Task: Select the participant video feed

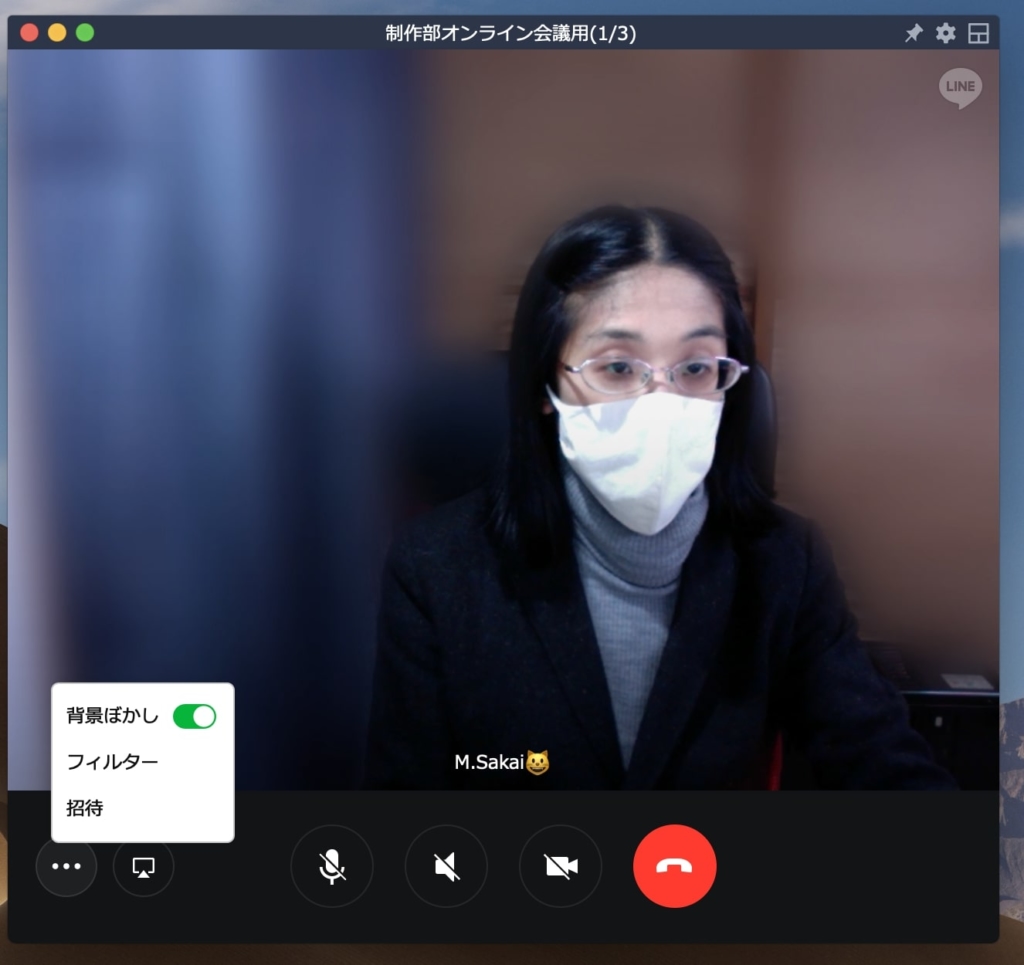Action: (503, 419)
